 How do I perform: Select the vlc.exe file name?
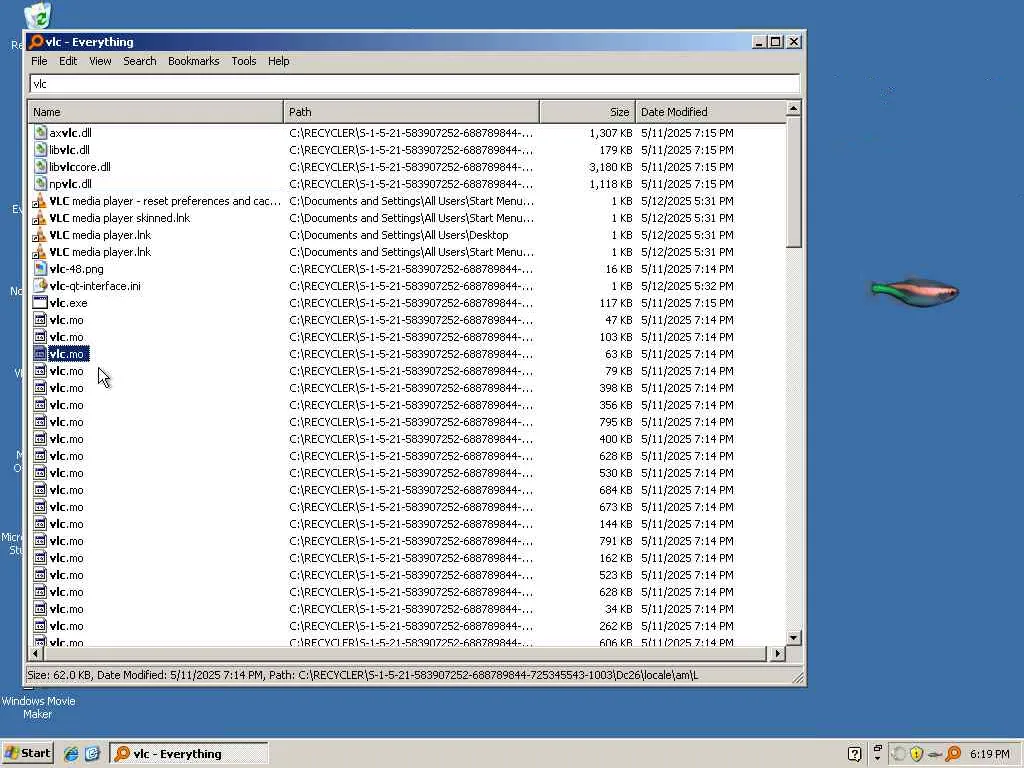pyautogui.click(x=69, y=303)
